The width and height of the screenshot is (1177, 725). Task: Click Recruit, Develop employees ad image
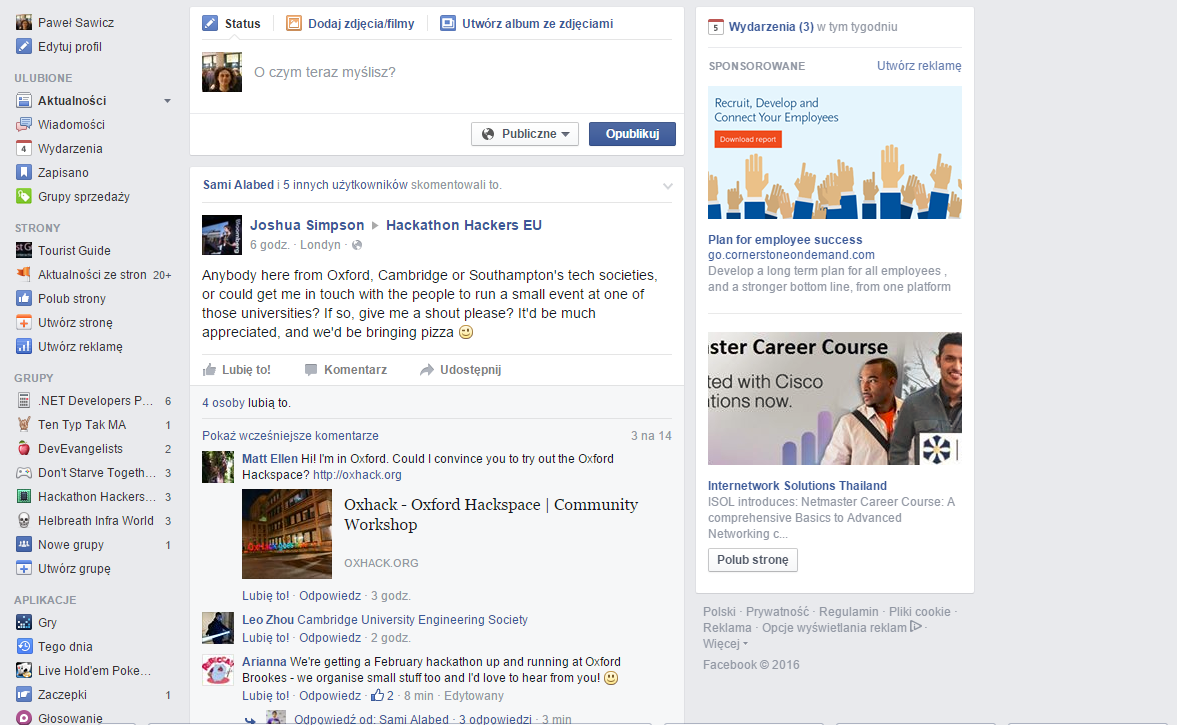point(835,153)
